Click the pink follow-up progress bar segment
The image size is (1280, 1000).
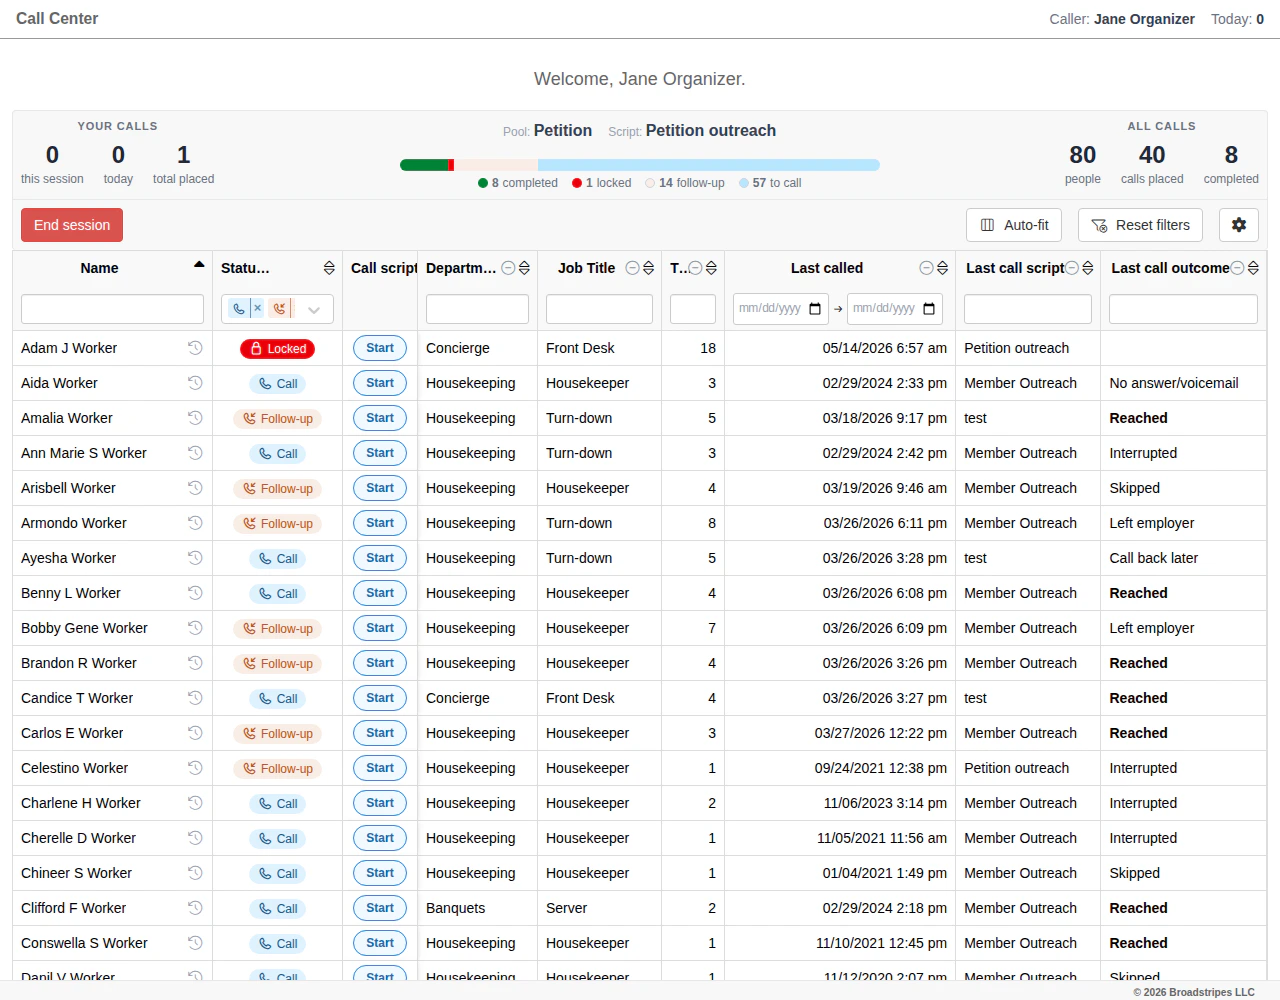pyautogui.click(x=496, y=165)
